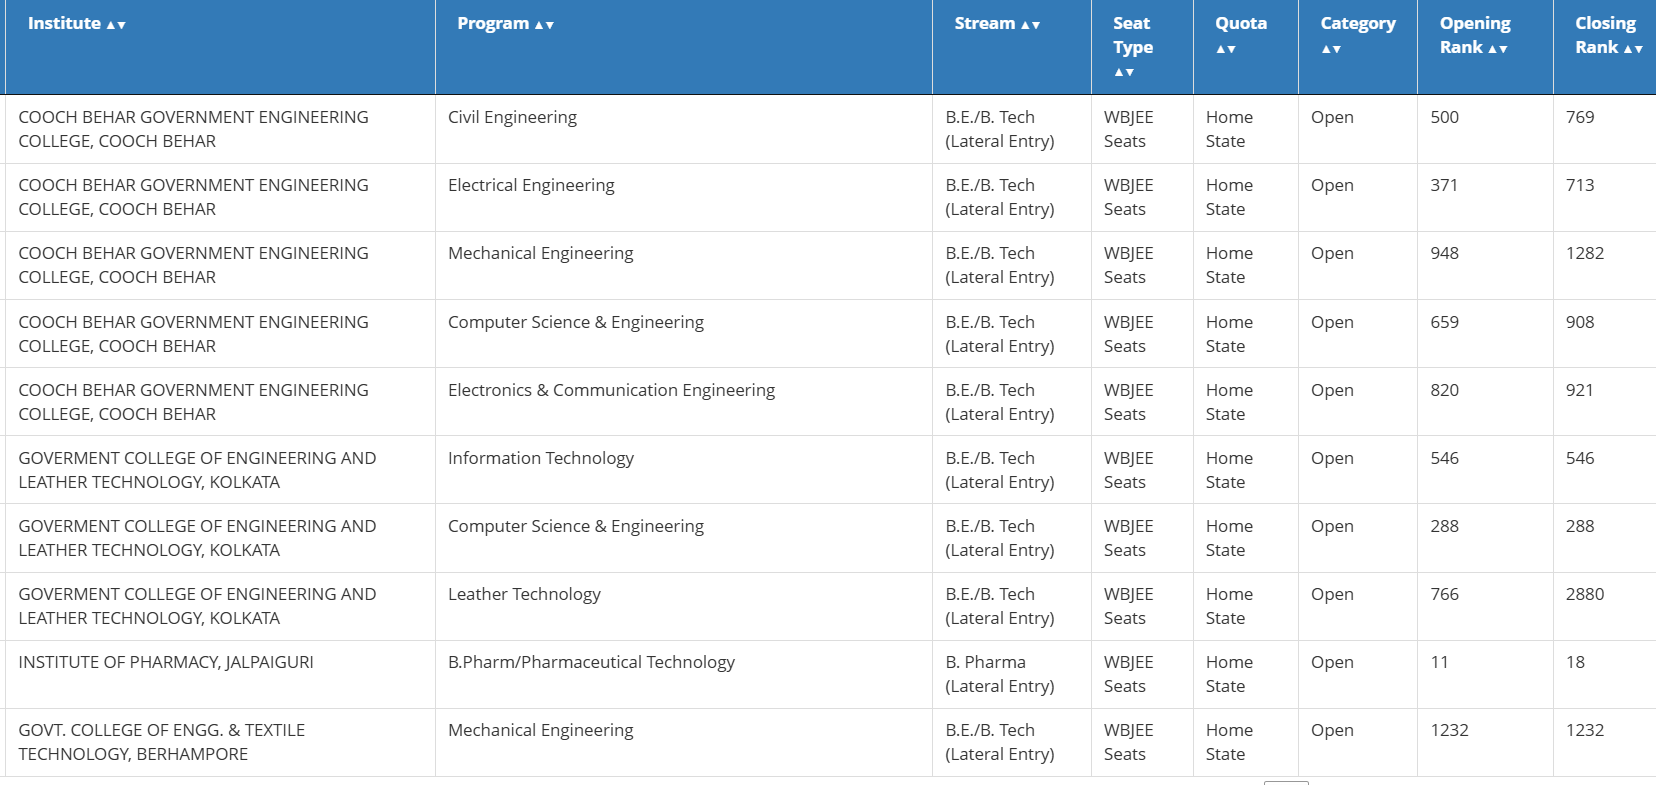Click closing rank 769 cell
Screen dimensions: 1656x785
coord(1605,129)
